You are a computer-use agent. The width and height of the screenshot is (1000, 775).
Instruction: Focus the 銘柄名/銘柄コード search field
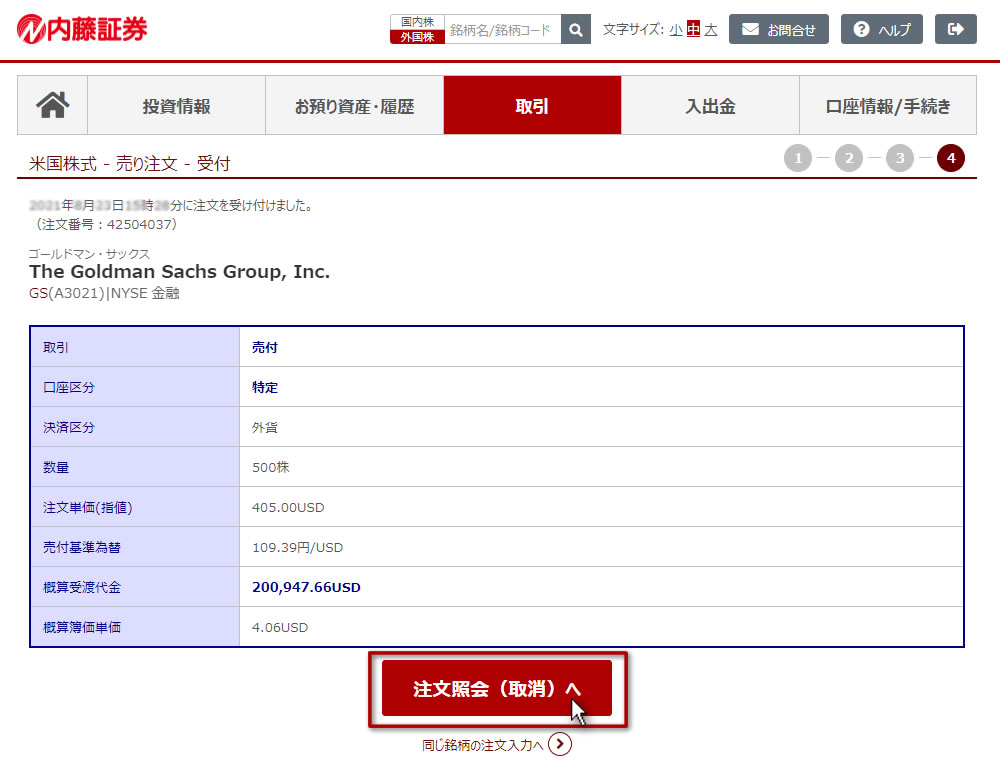click(x=503, y=29)
